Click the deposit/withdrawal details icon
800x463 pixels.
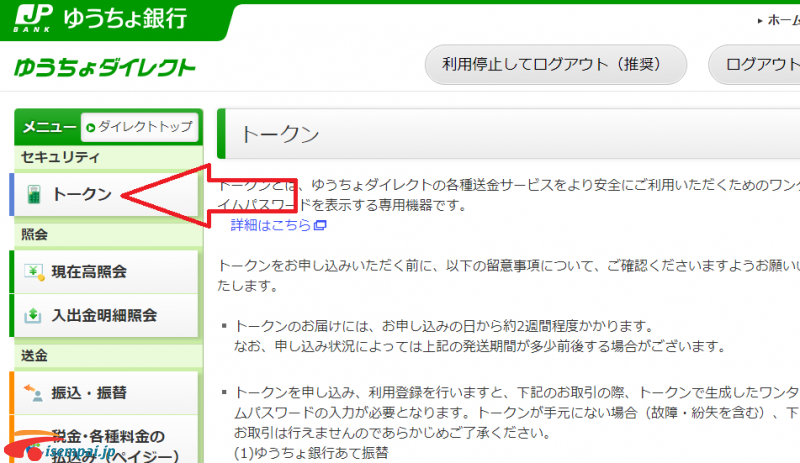(33, 315)
